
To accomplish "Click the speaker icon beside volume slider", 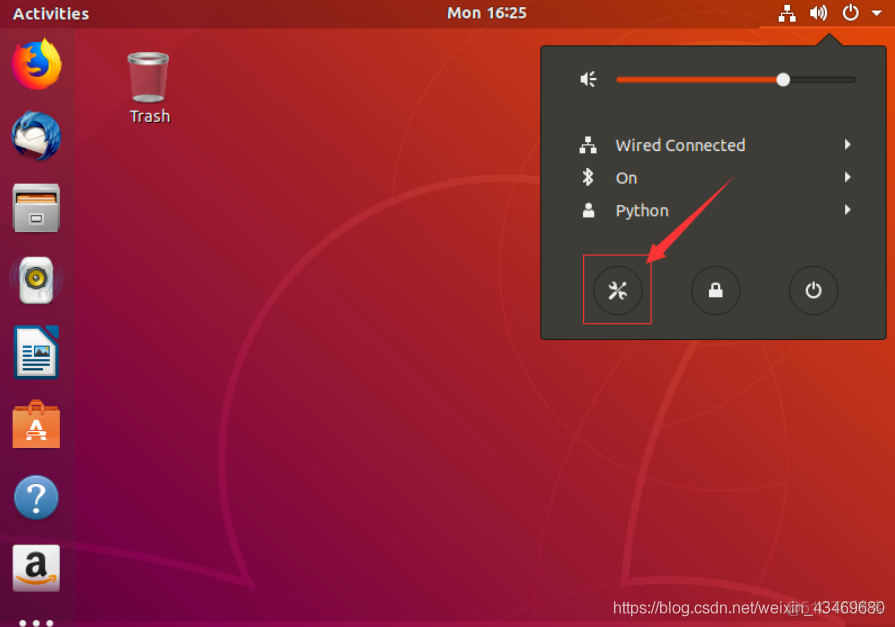I will click(x=588, y=79).
